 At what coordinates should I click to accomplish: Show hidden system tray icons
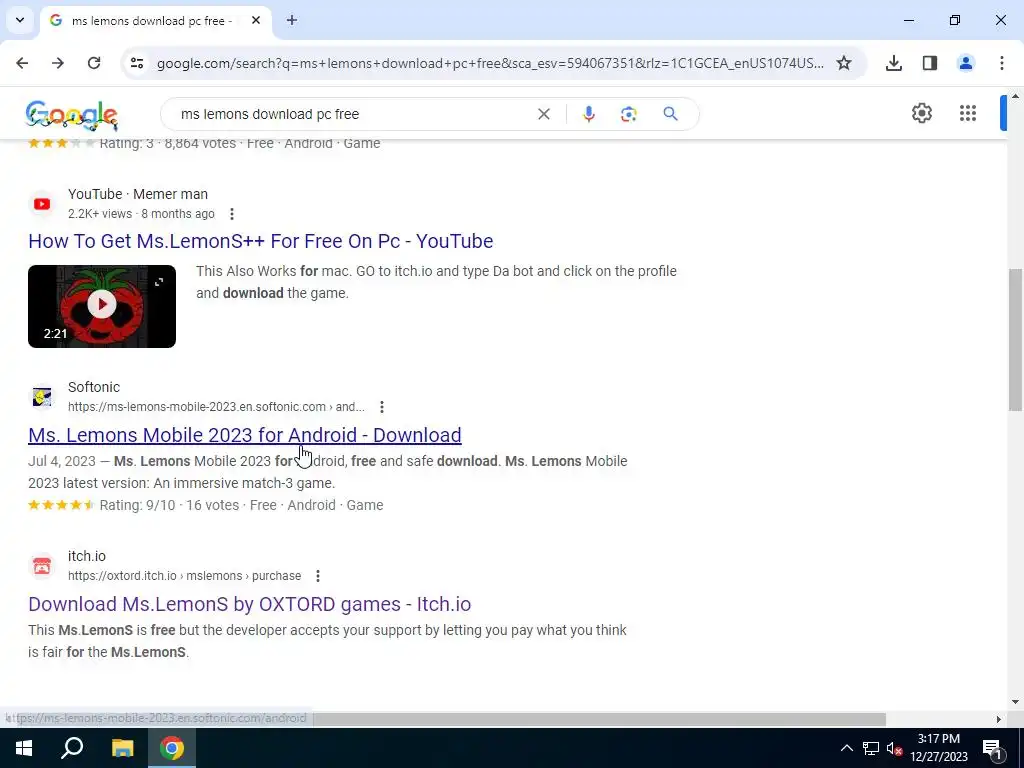pos(846,748)
